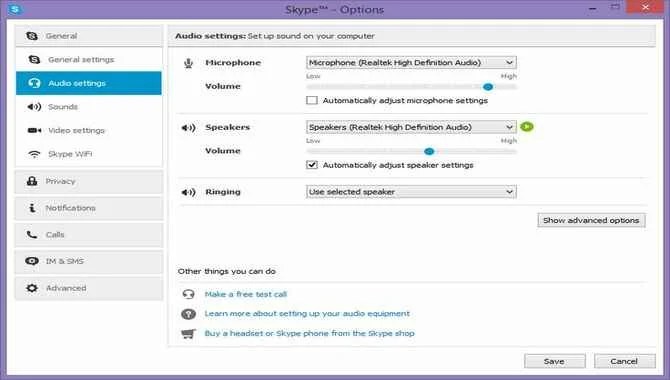Image resolution: width=670 pixels, height=380 pixels.
Task: Make a free test call
Action: [246, 294]
